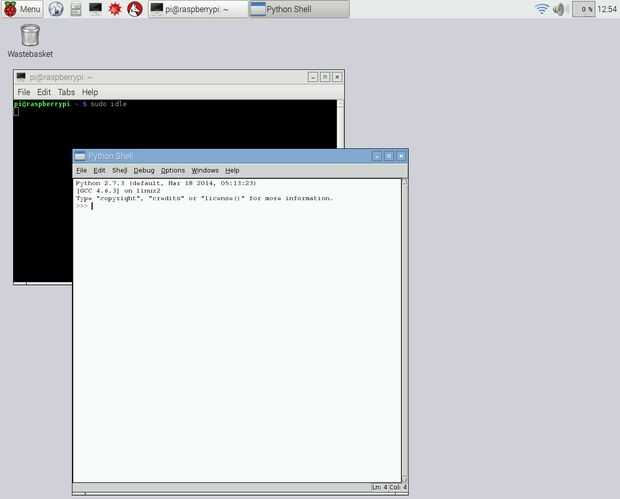Click the clock showing 12:54
Screen dimensions: 620x499
click(607, 9)
